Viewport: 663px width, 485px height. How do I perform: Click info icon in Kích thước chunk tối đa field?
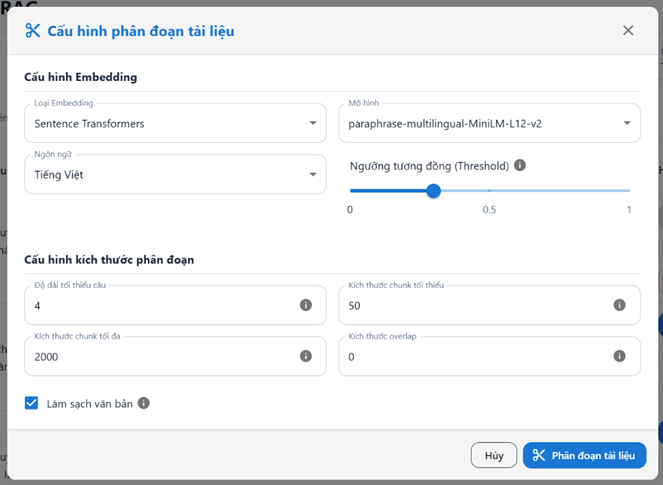tap(306, 356)
